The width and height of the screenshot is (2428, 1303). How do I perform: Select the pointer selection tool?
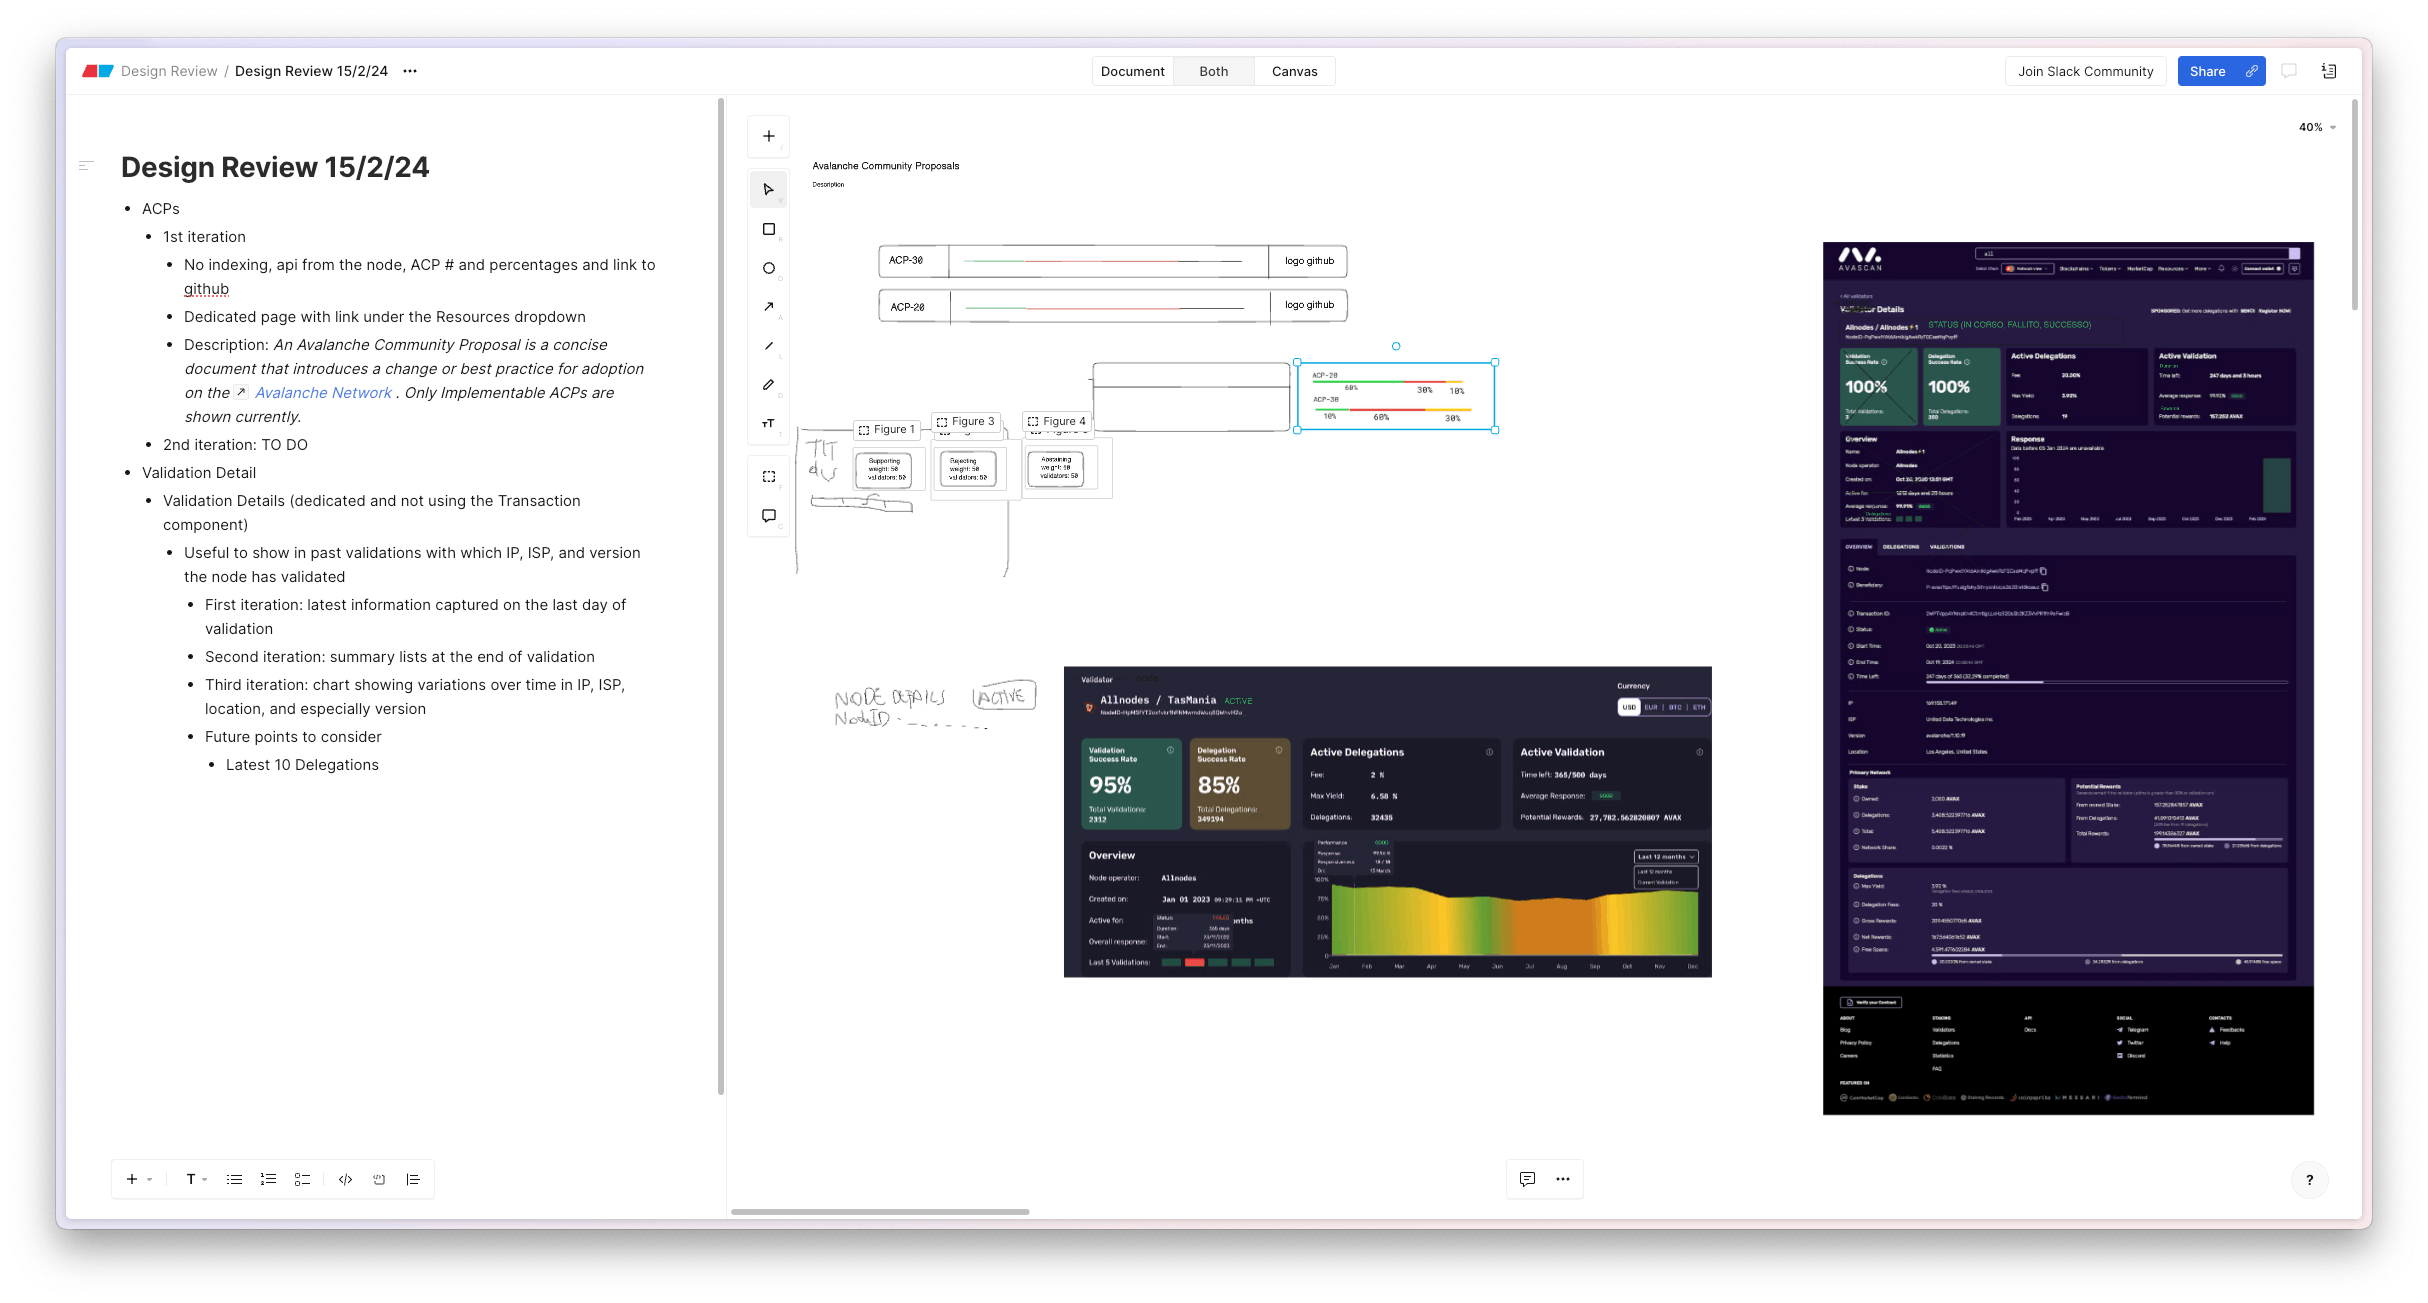click(769, 190)
